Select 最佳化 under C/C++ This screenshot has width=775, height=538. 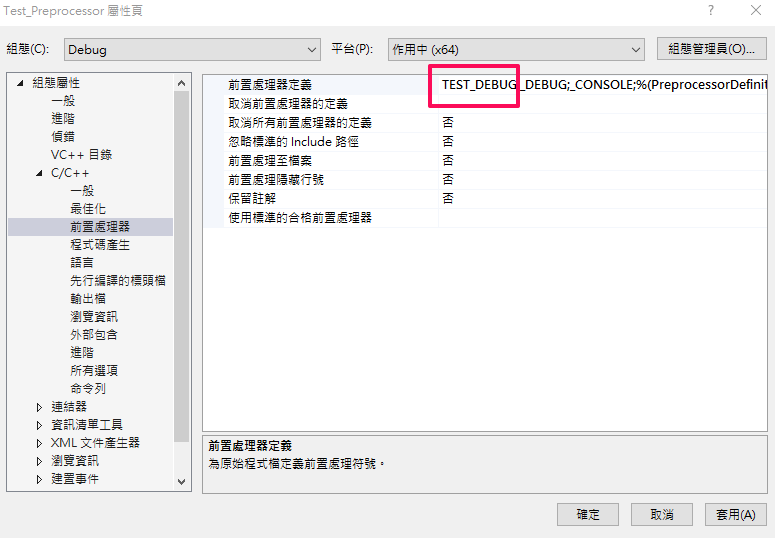point(88,209)
